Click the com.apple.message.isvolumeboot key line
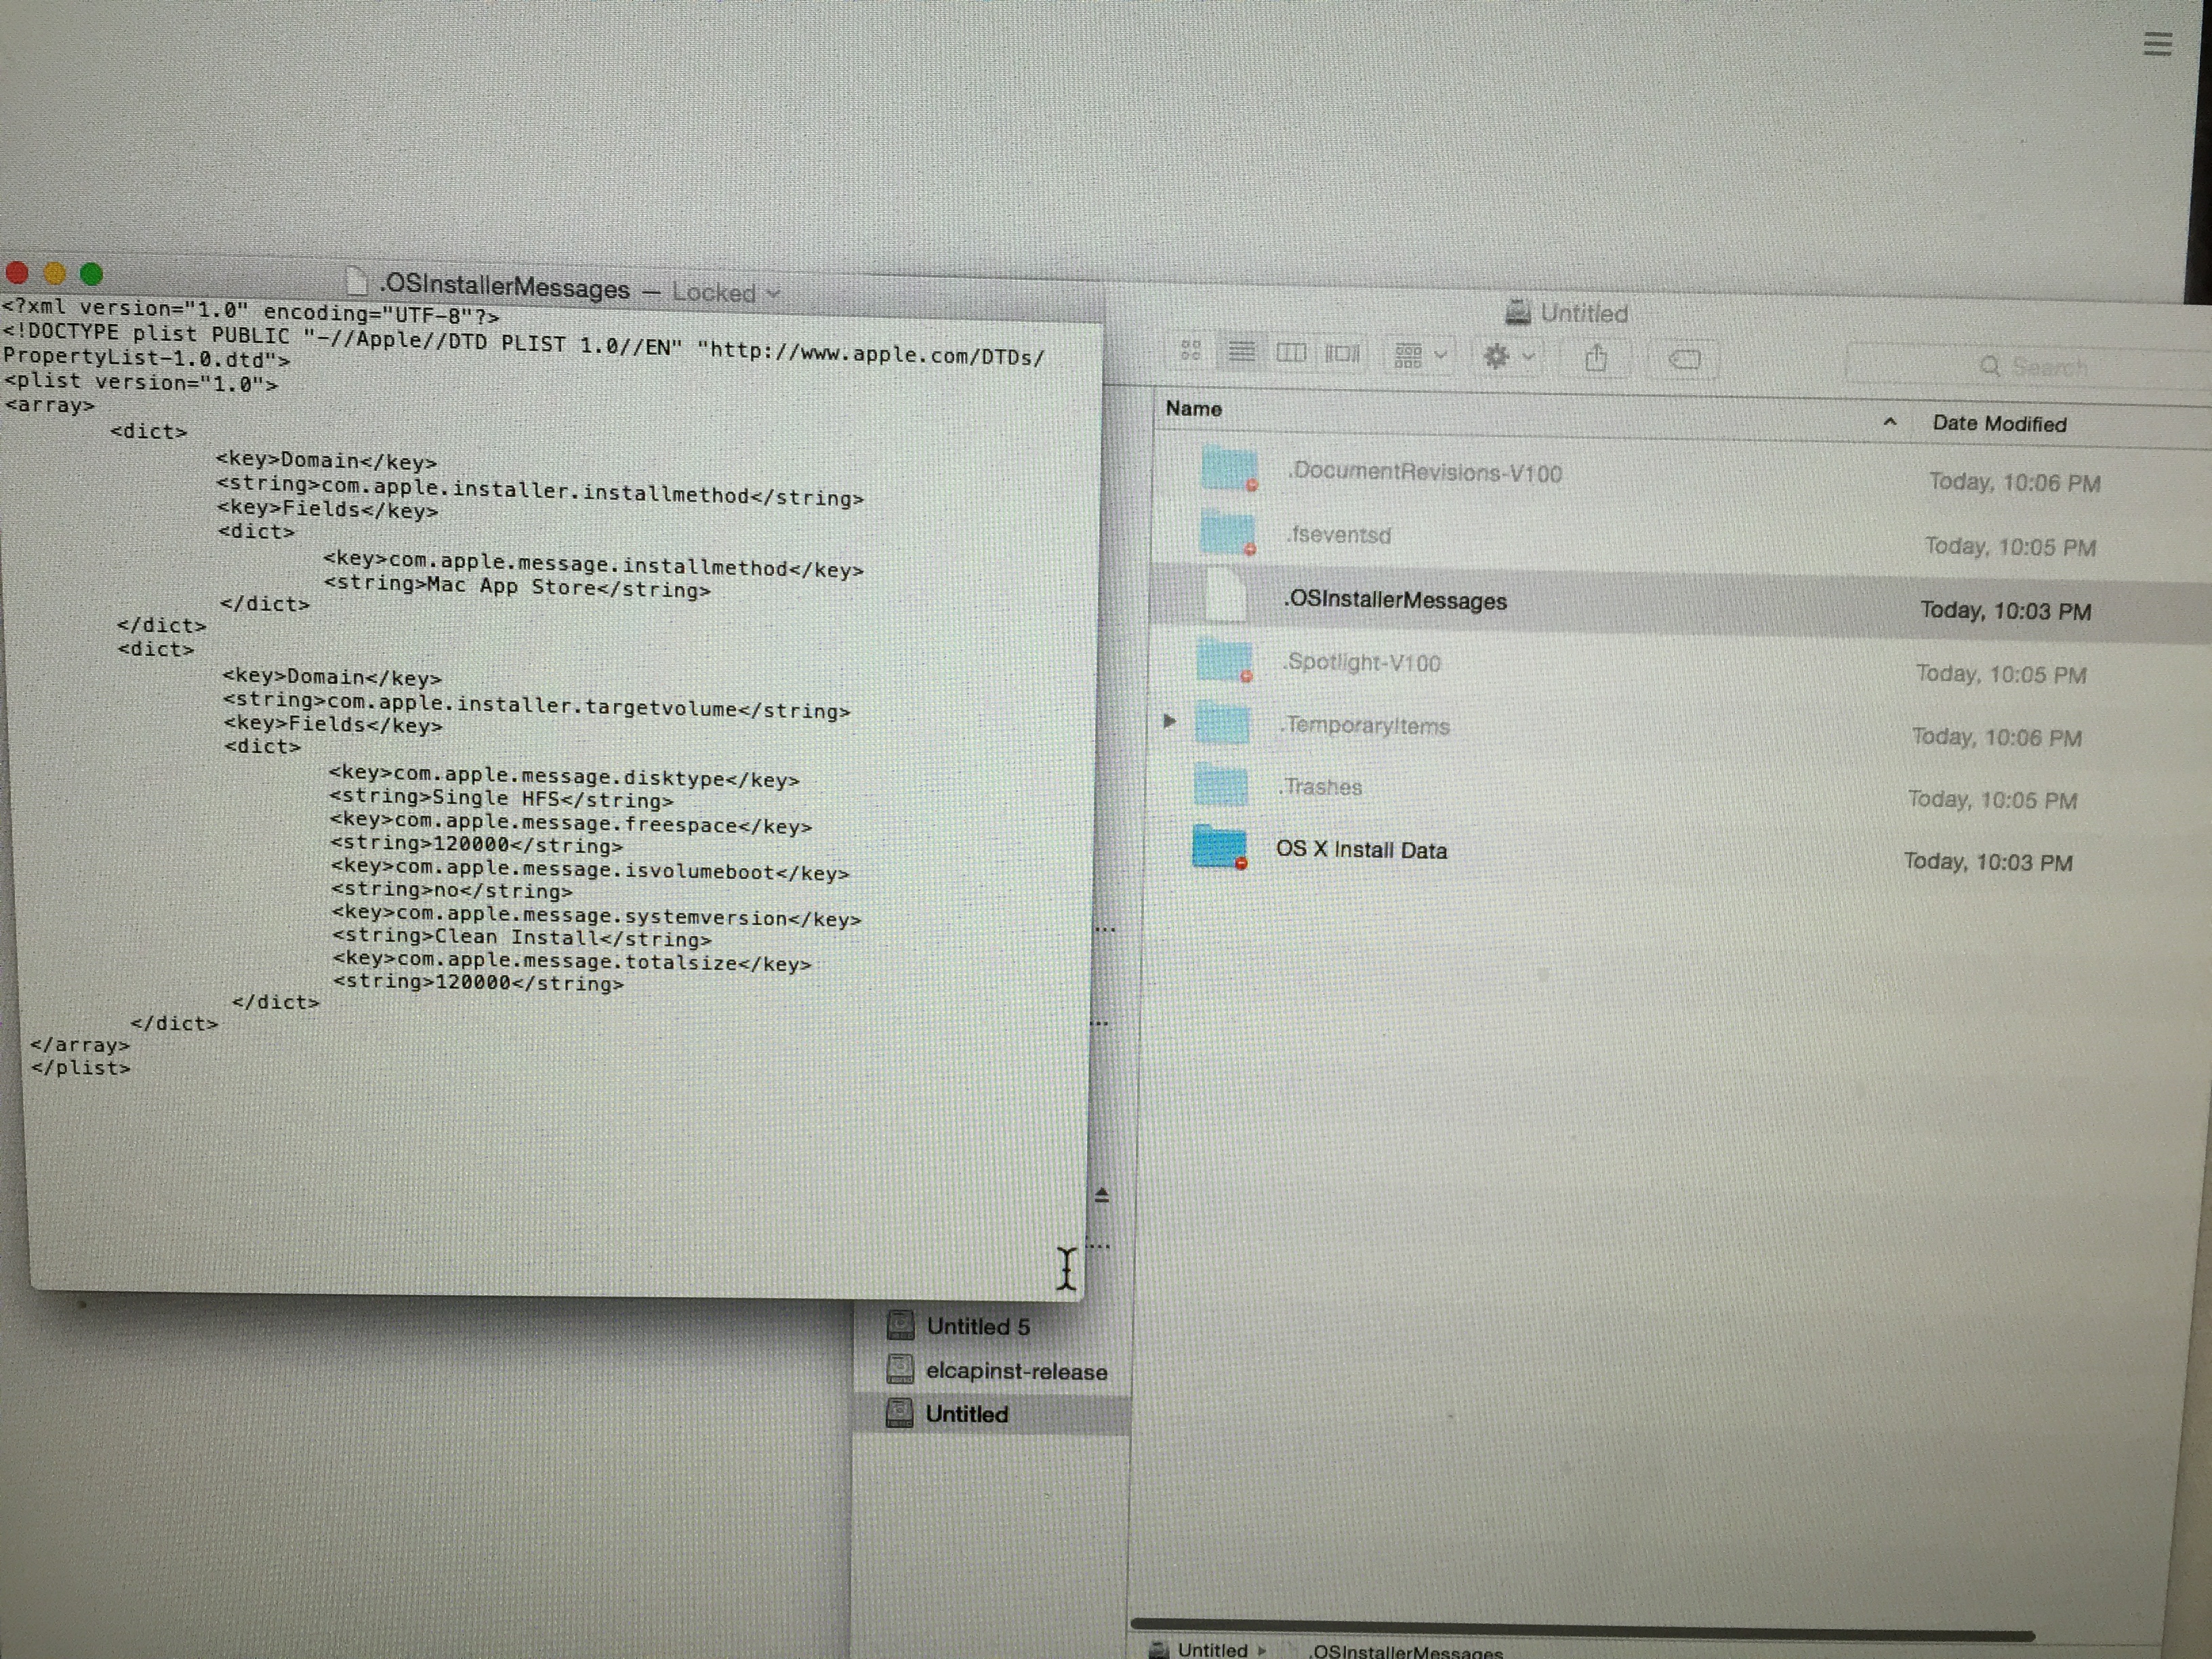Viewport: 2212px width, 1659px height. point(590,871)
